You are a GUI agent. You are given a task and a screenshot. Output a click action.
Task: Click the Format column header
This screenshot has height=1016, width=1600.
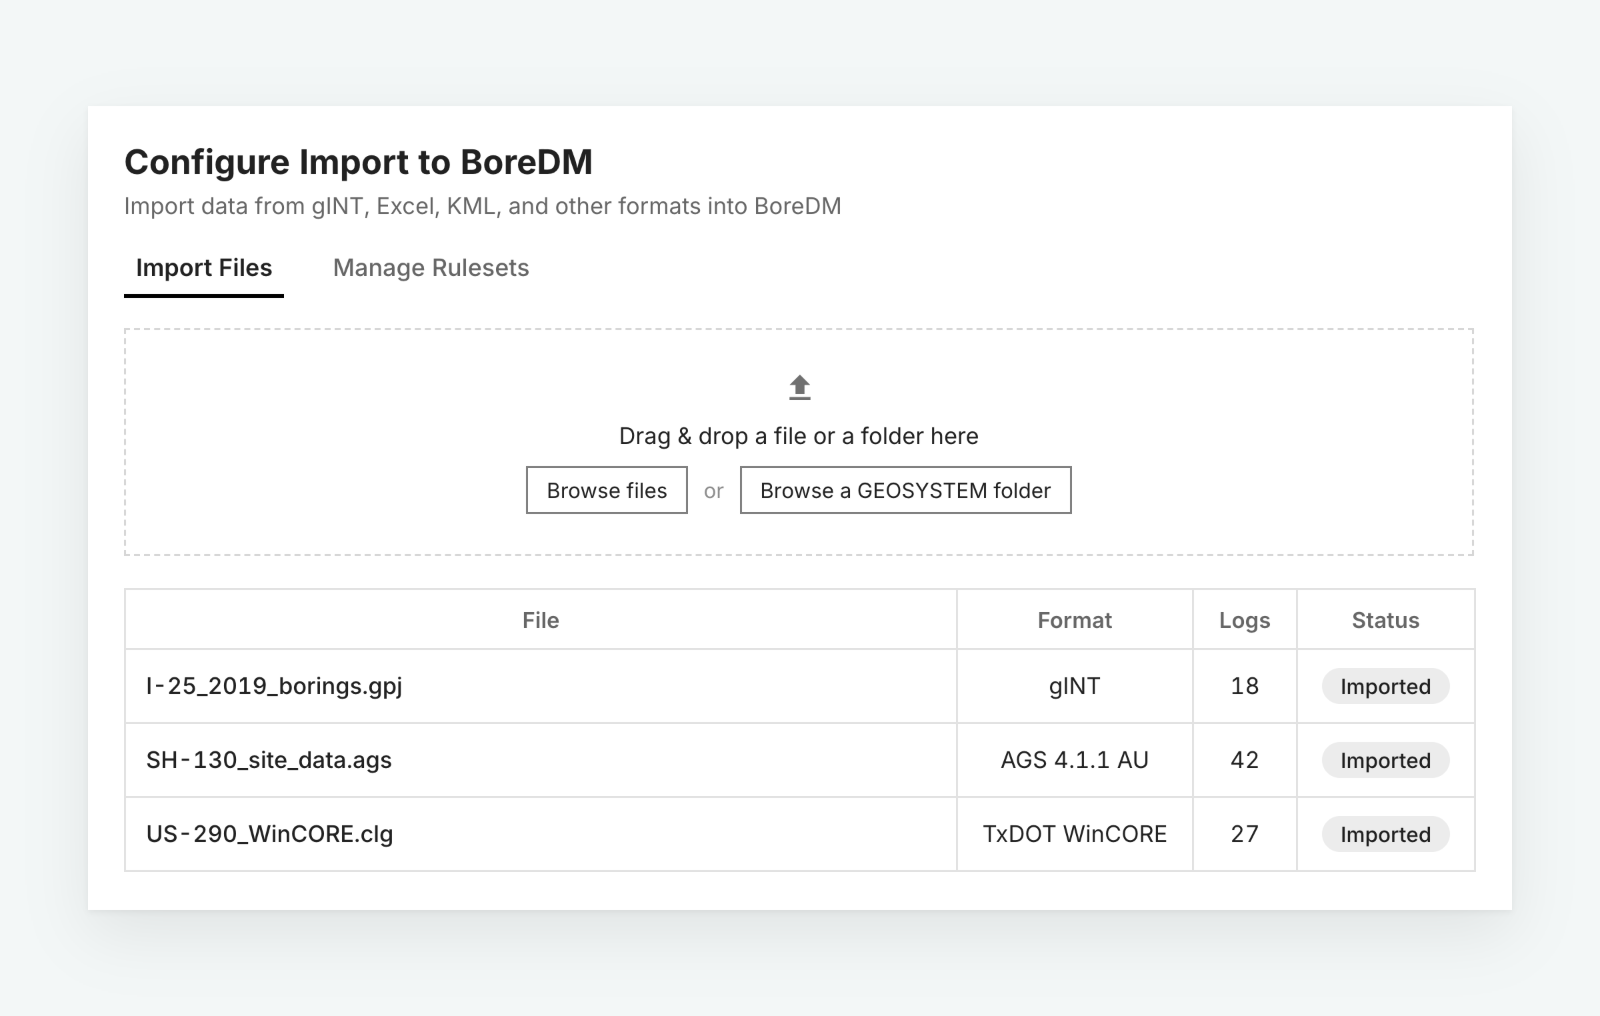point(1075,620)
